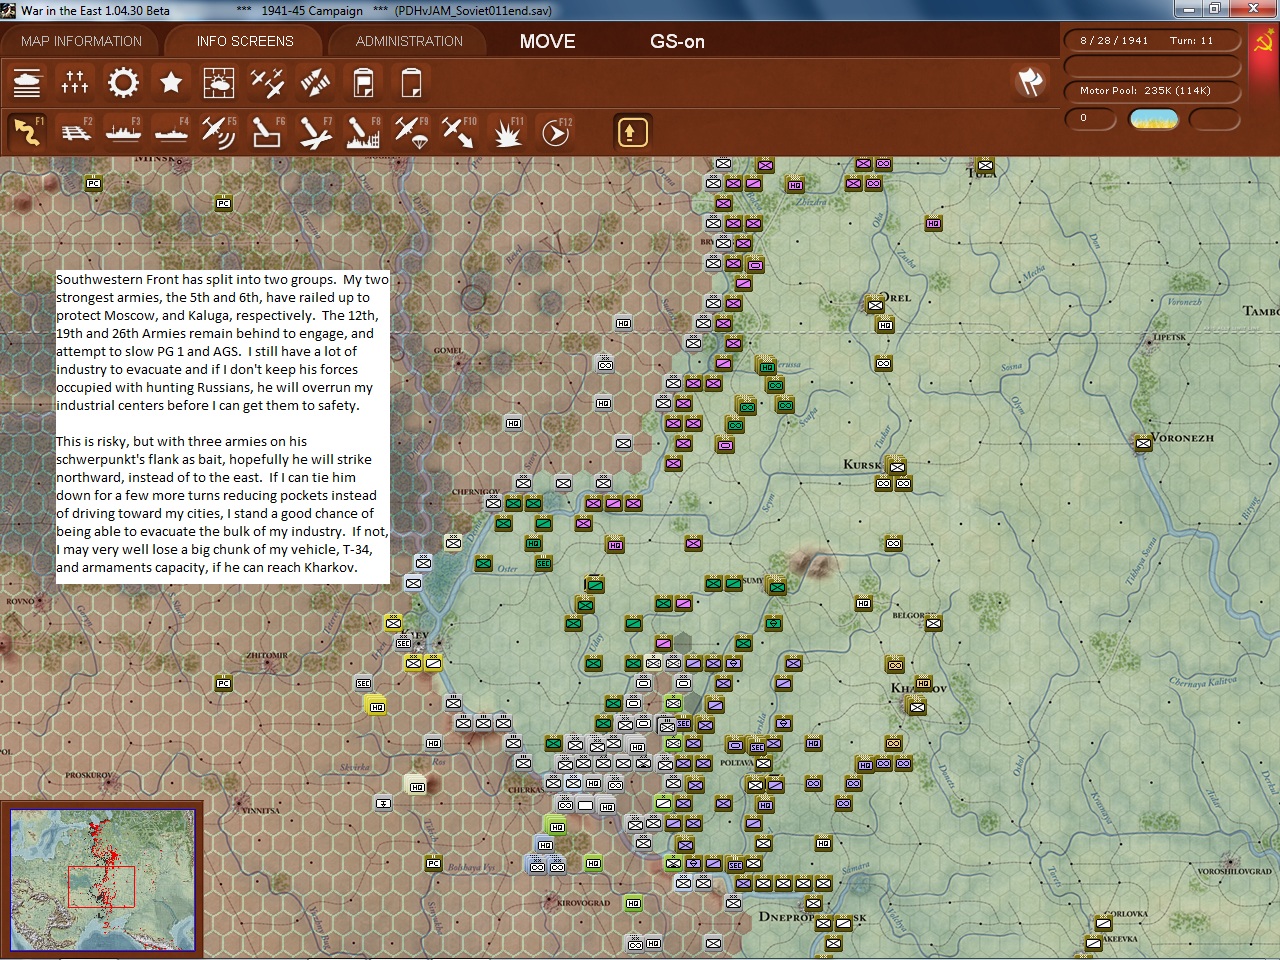The height and width of the screenshot is (960, 1280).
Task: Click the F11 explosion battle icon
Action: [x=507, y=131]
